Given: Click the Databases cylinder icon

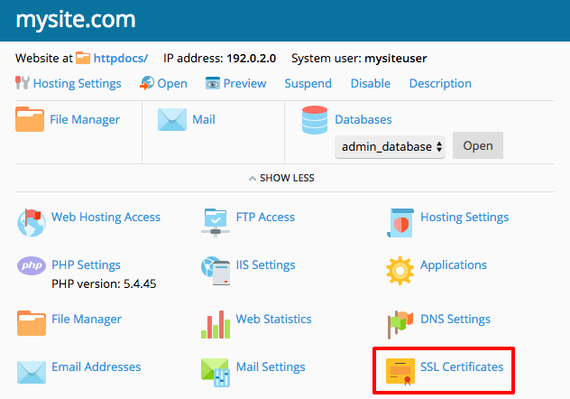Looking at the screenshot, I should click(x=314, y=120).
